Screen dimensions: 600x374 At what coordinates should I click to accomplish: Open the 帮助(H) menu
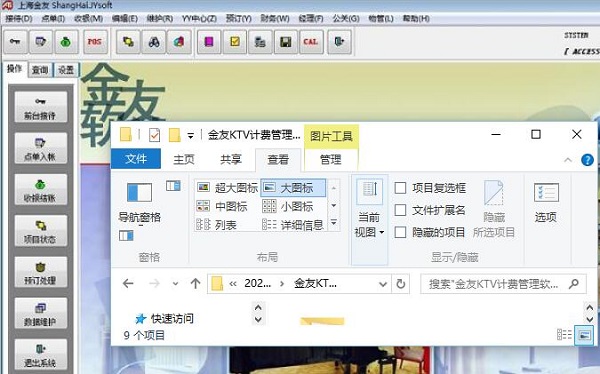pyautogui.click(x=416, y=18)
